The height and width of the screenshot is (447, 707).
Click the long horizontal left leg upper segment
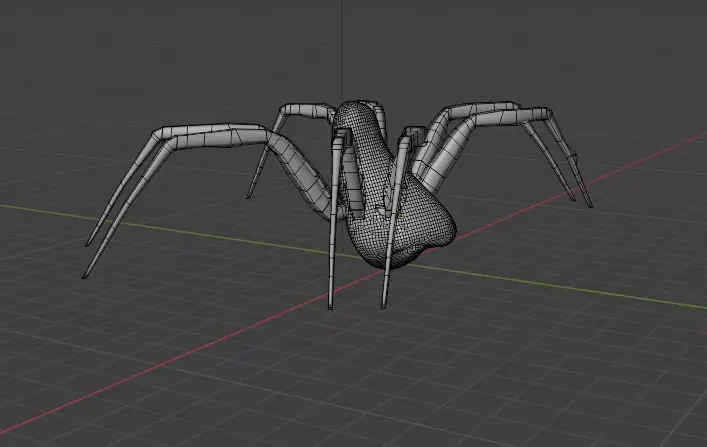[212, 135]
